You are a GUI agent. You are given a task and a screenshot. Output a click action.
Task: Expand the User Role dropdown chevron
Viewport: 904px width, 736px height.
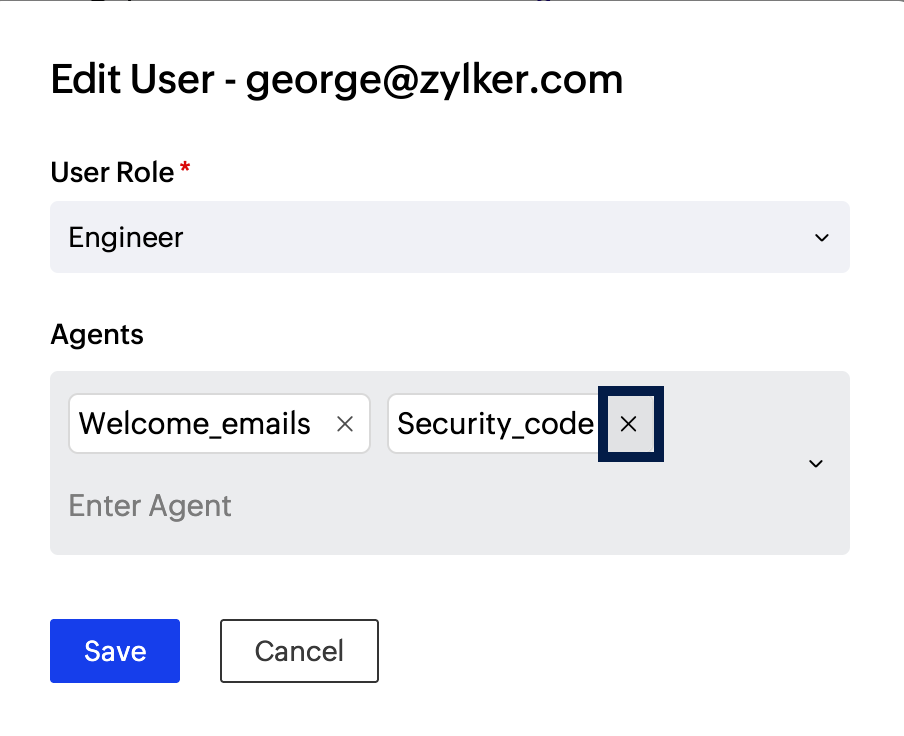pos(821,238)
